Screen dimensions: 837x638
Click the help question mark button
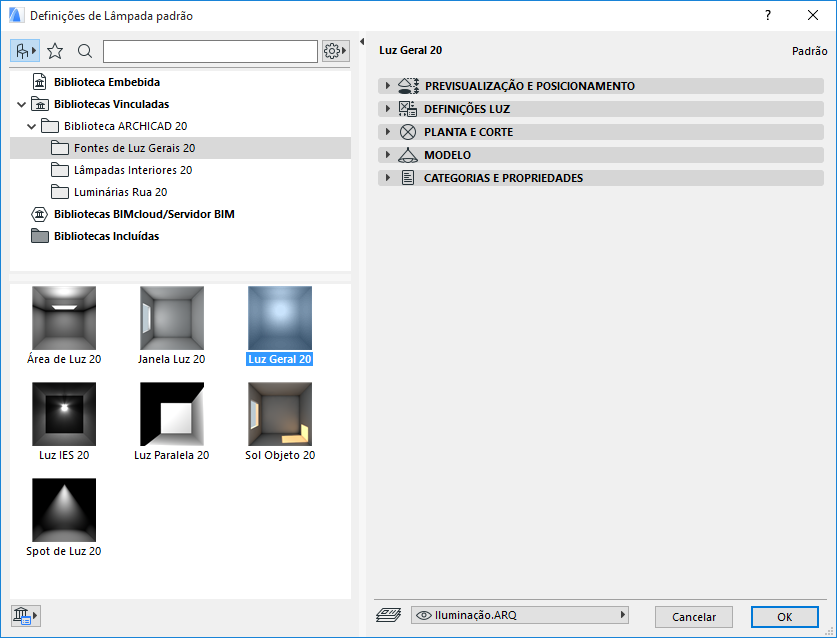pyautogui.click(x=768, y=15)
